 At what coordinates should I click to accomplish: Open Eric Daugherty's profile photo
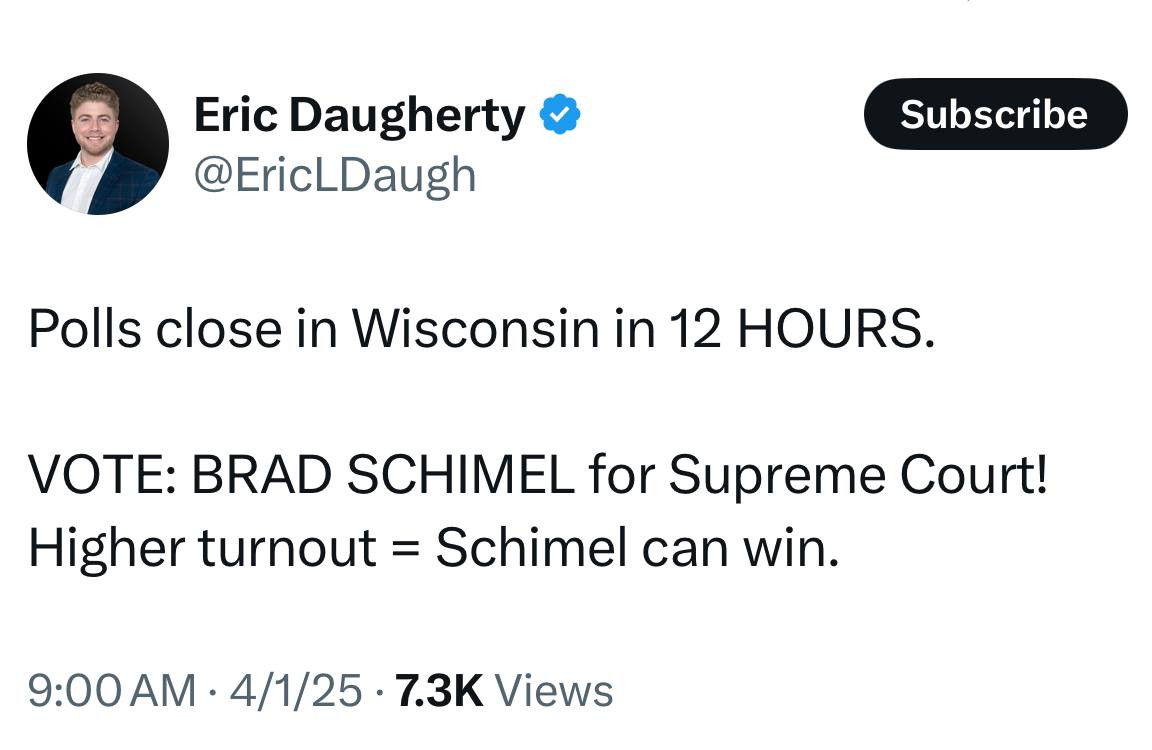coord(98,144)
